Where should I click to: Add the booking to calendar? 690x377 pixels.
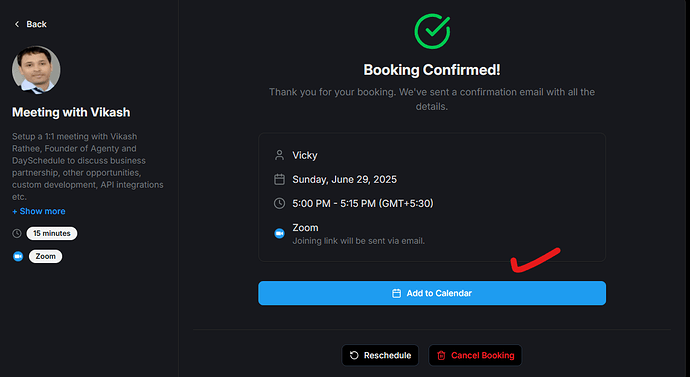point(432,293)
